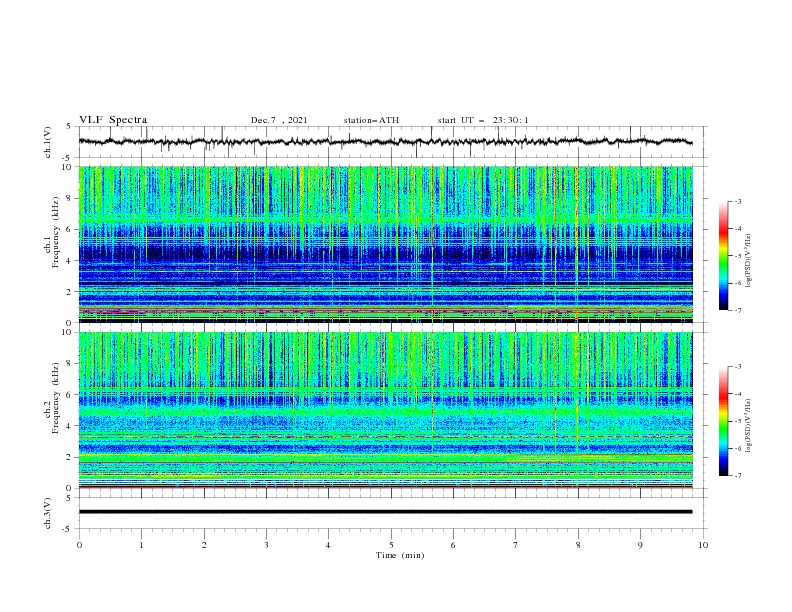Click the ch.3 thick black flat trace
Image resolution: width=792 pixels, height=612 pixels.
(x=385, y=512)
